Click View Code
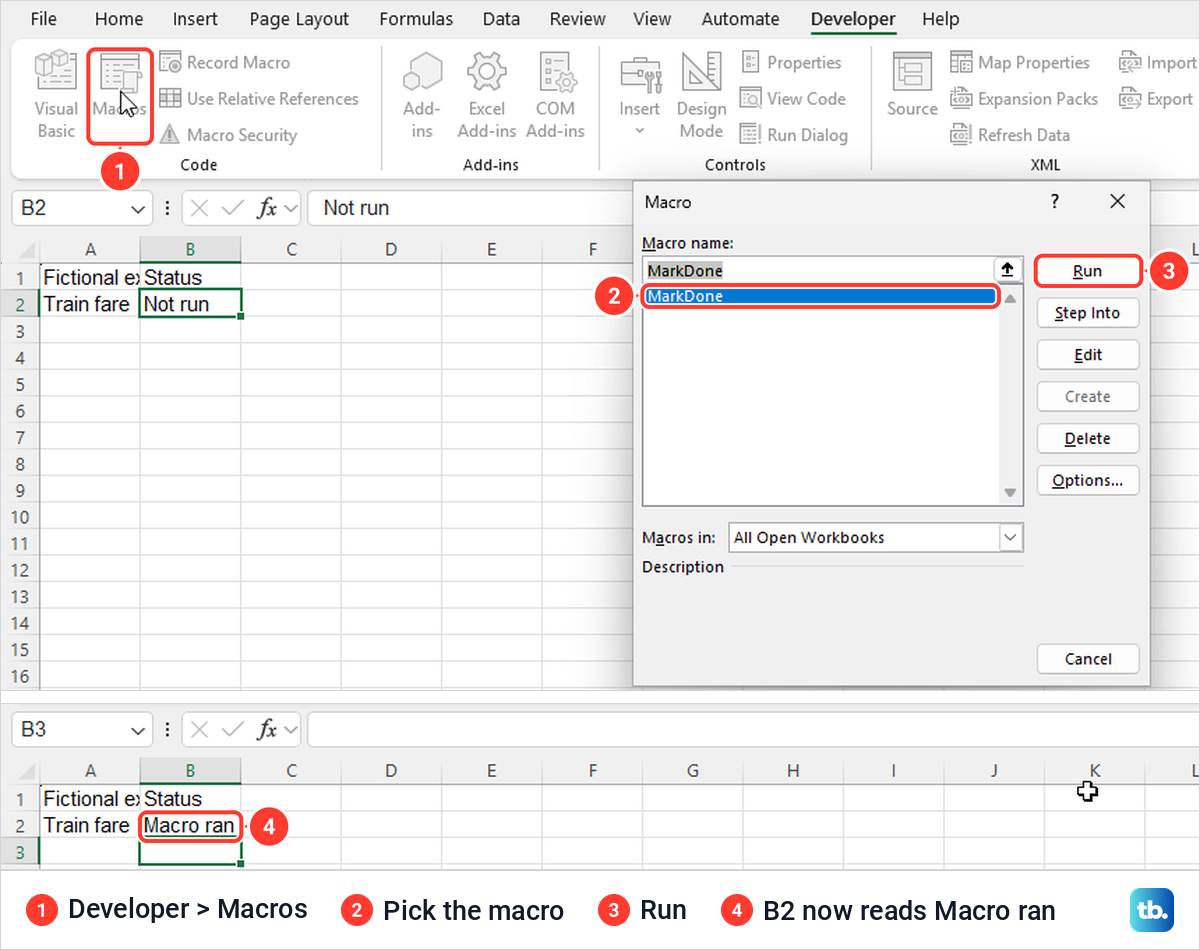The width and height of the screenshot is (1200, 950). (793, 98)
